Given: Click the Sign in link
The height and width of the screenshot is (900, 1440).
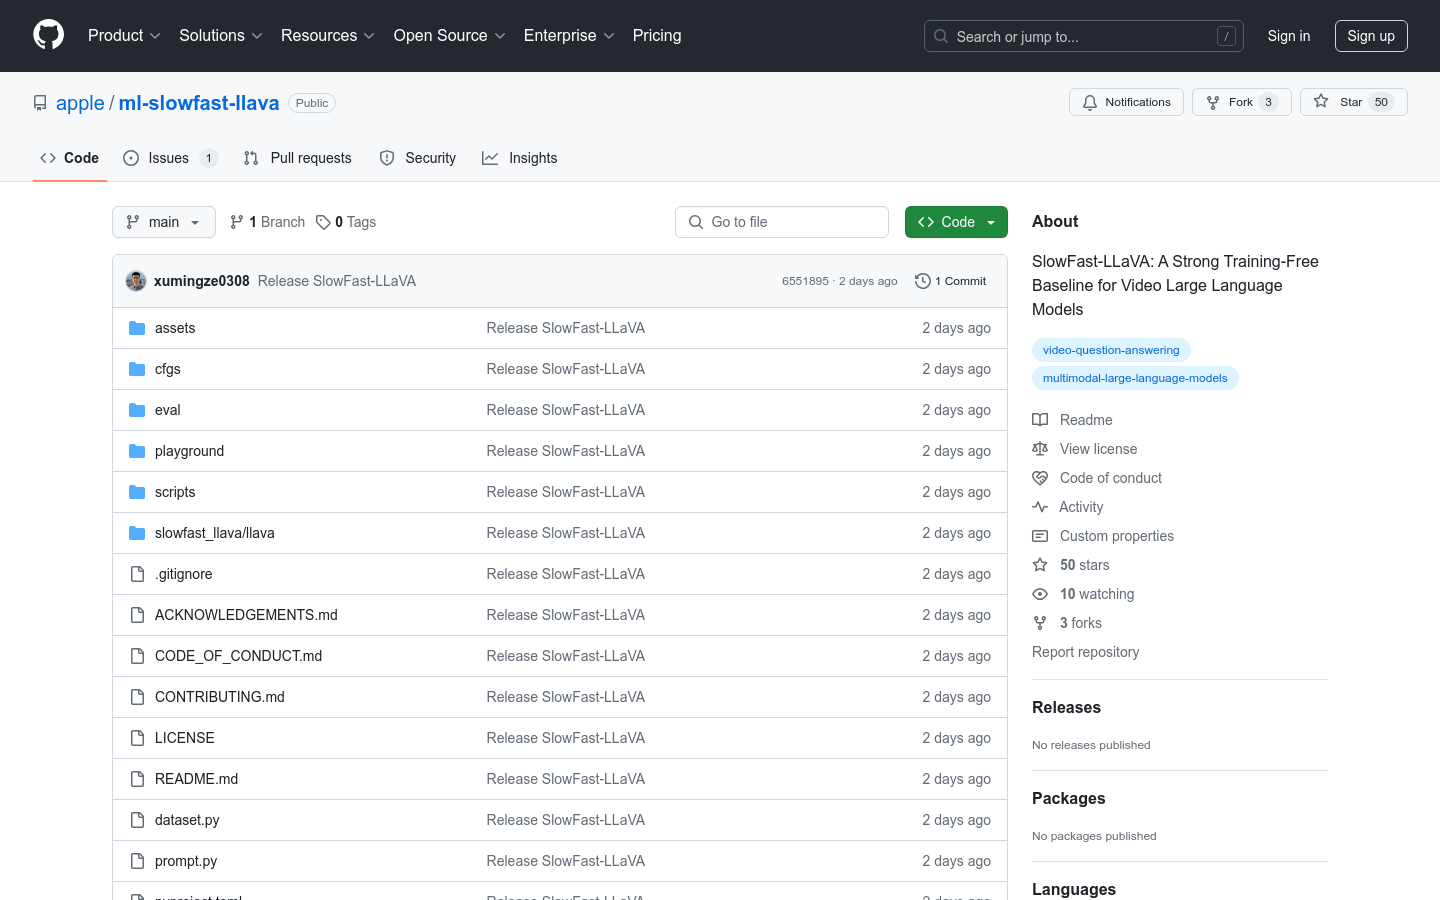Looking at the screenshot, I should (1289, 36).
